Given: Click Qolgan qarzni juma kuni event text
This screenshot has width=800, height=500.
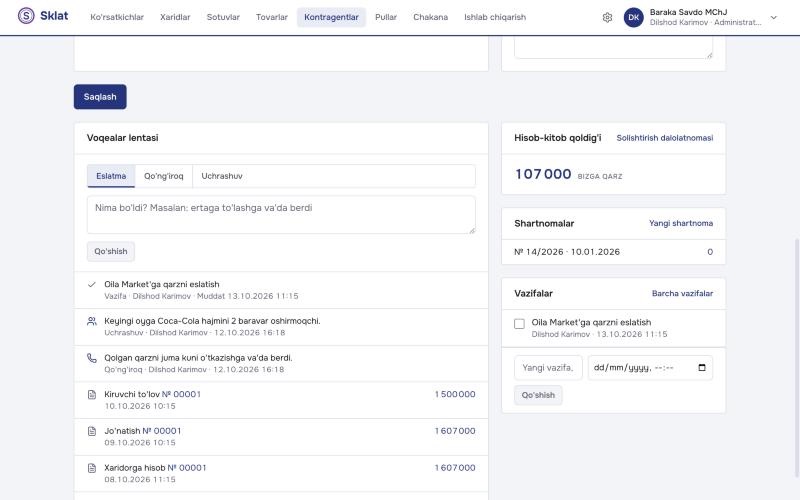Looking at the screenshot, I should tap(198, 358).
